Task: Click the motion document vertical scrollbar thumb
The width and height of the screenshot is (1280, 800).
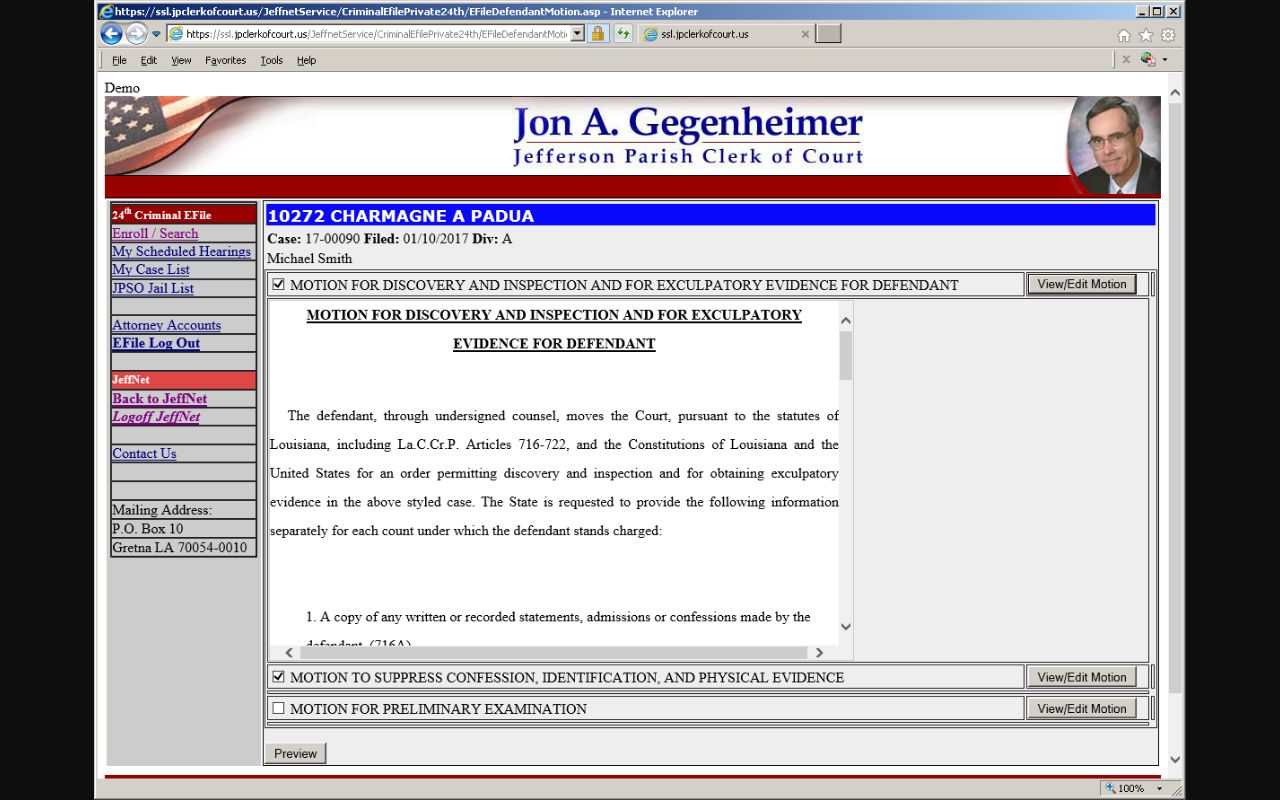Action: tap(846, 356)
